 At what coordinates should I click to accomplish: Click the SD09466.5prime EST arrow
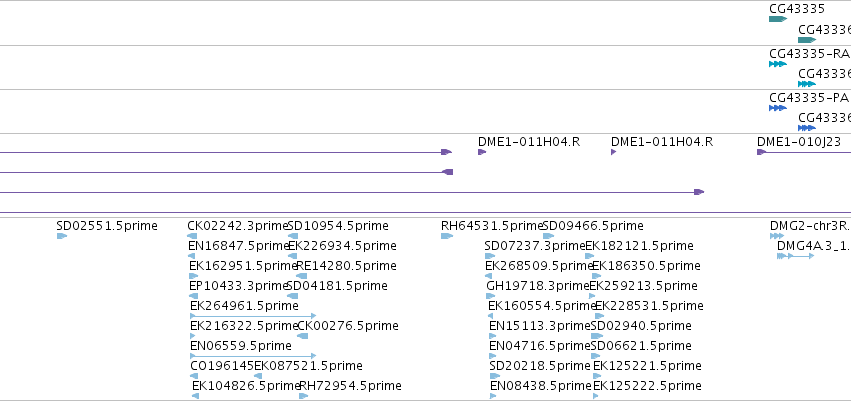tap(549, 236)
